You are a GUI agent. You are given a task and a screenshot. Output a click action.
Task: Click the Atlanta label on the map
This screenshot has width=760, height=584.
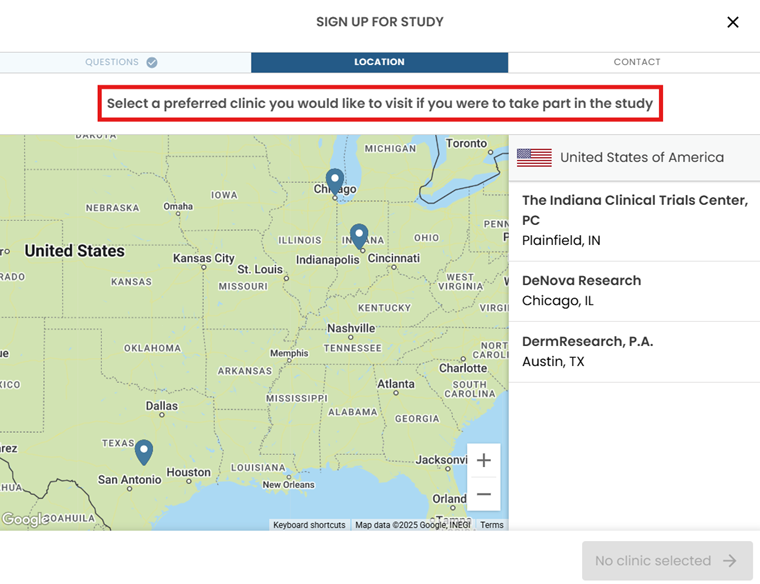pyautogui.click(x=396, y=384)
